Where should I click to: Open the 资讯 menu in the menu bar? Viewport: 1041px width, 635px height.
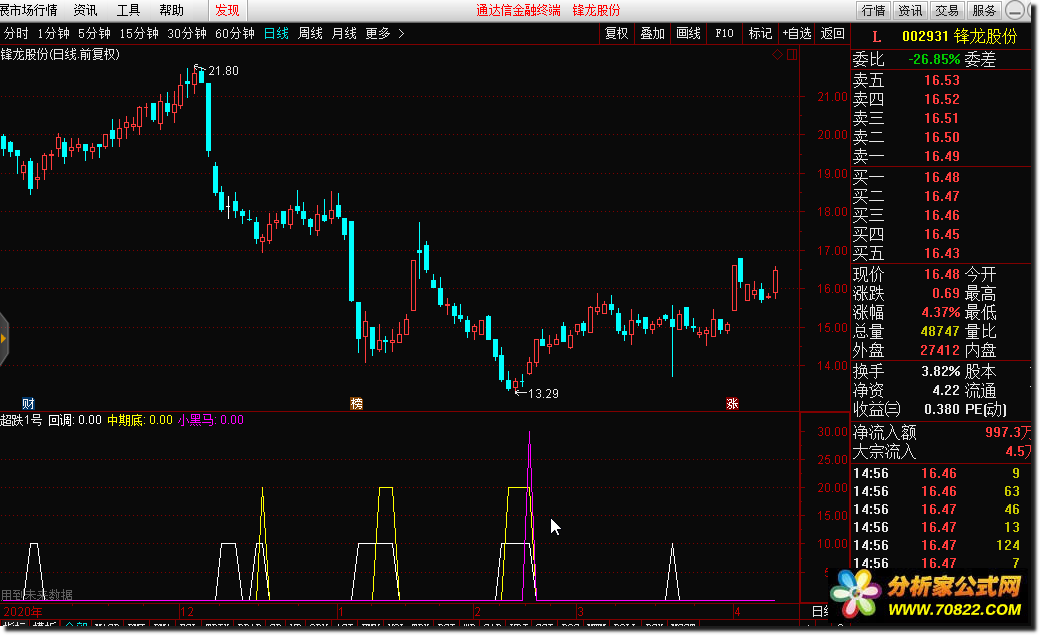pyautogui.click(x=85, y=11)
